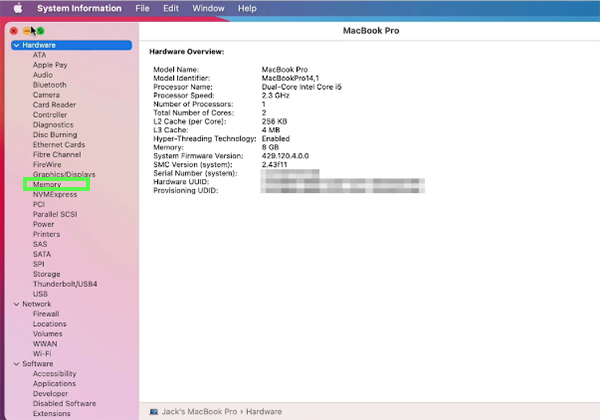The image size is (600, 420).
Task: Select the Software category label
Action: click(38, 364)
